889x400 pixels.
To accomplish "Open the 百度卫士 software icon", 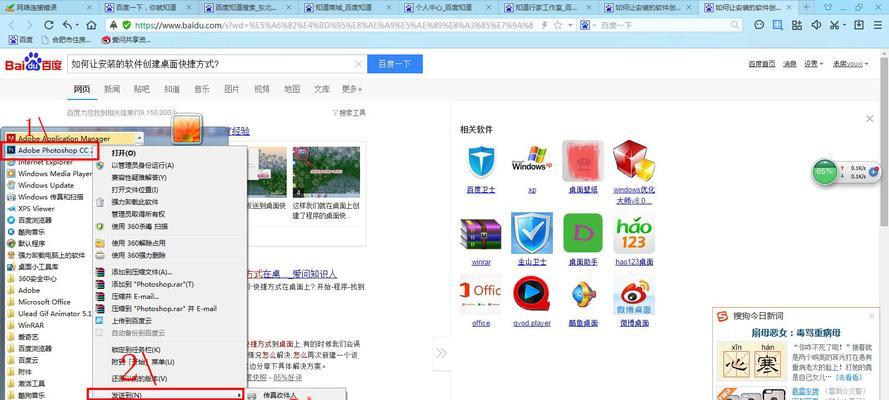I will click(x=481, y=161).
